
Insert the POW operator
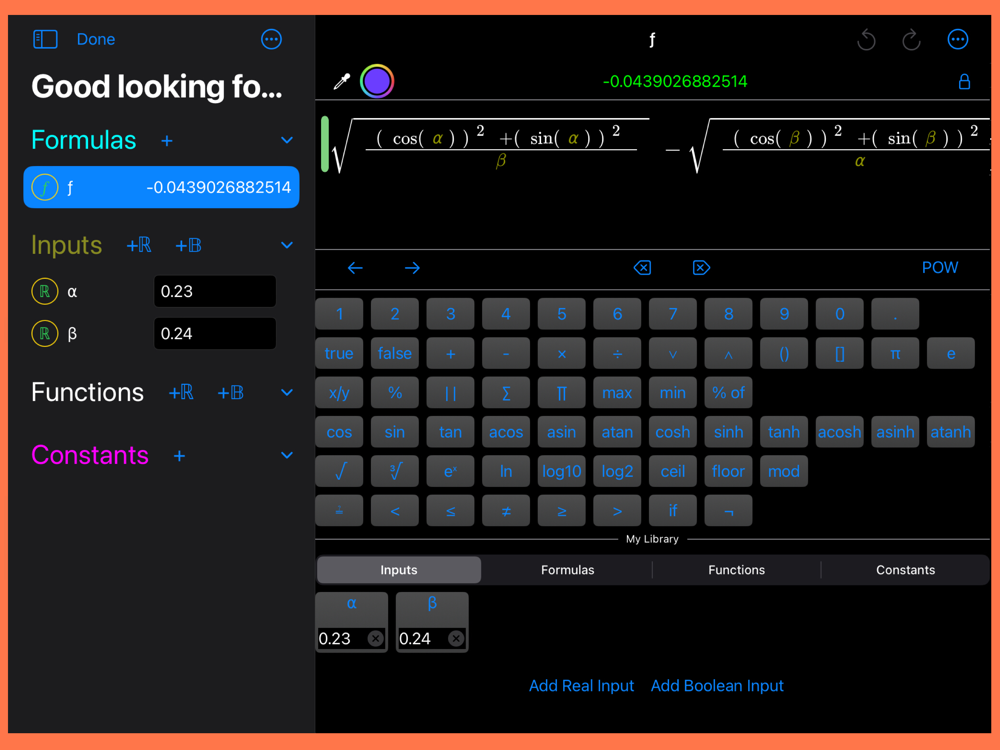pos(940,268)
